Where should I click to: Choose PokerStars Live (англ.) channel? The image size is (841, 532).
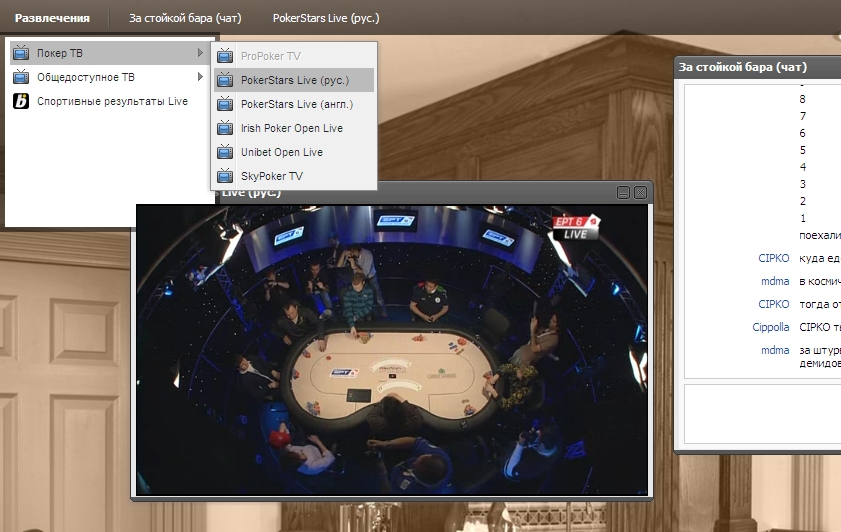coord(294,104)
